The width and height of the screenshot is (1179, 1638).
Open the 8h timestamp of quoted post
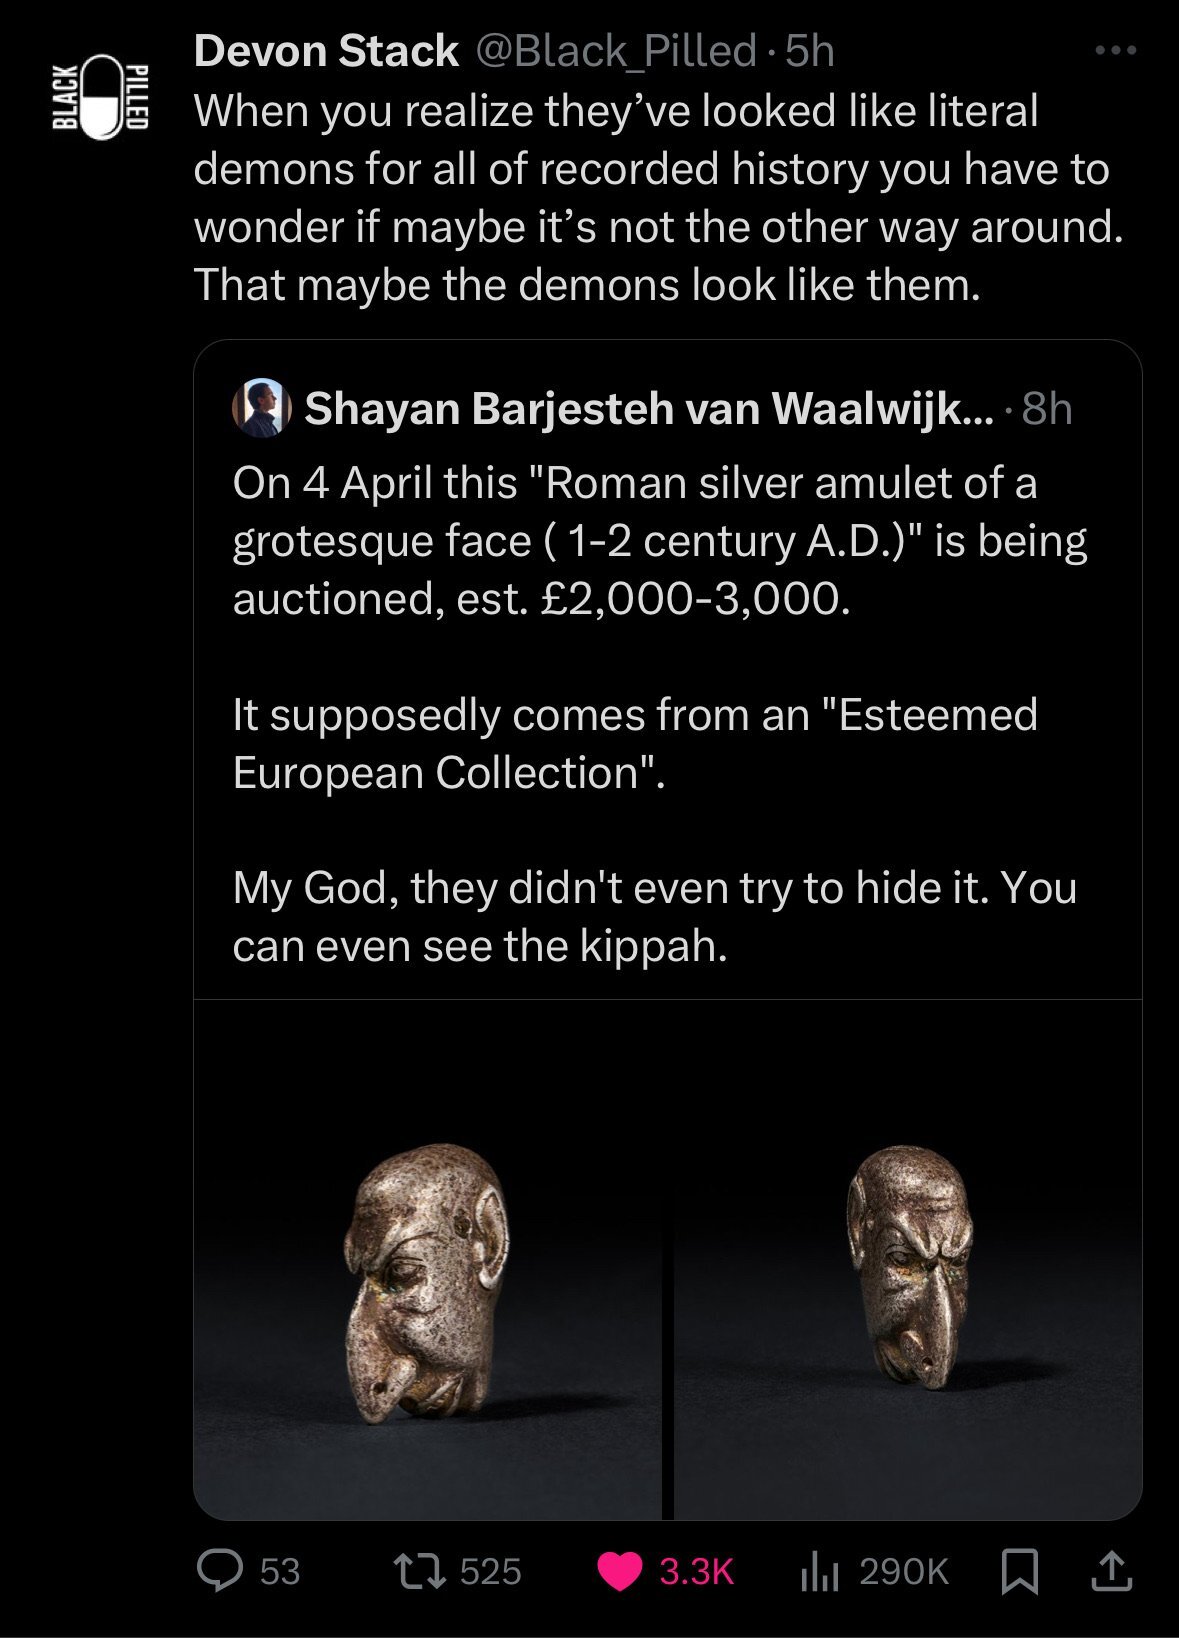tap(1047, 408)
